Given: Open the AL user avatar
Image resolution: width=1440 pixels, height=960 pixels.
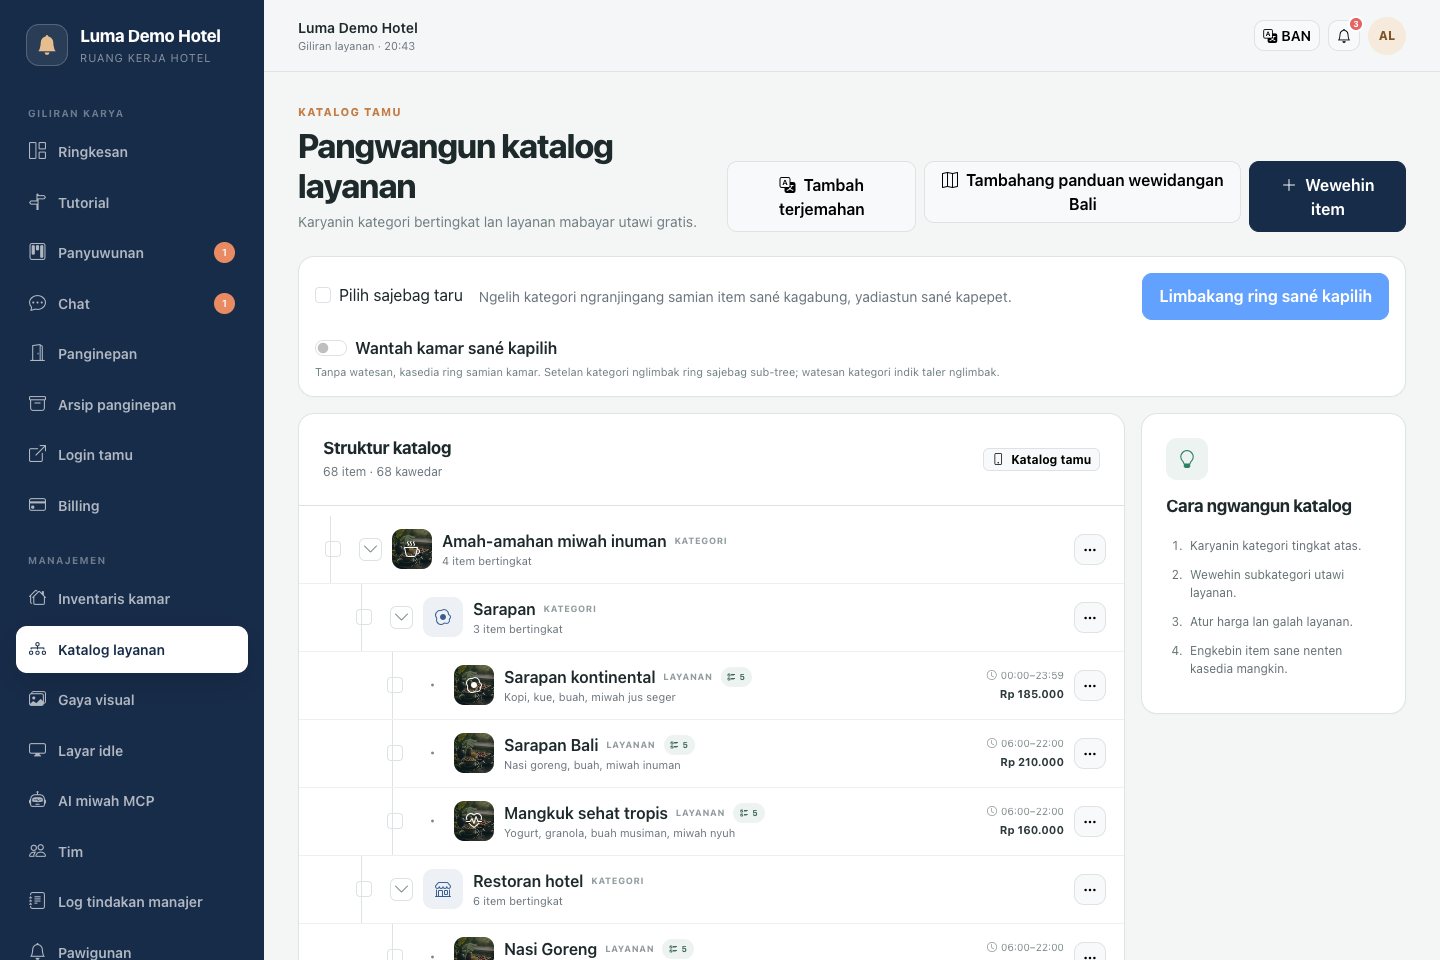Looking at the screenshot, I should 1387,36.
